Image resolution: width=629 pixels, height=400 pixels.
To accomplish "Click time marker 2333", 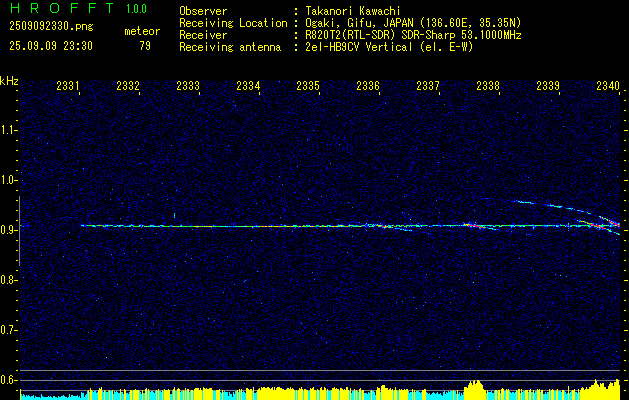I will pyautogui.click(x=188, y=85).
